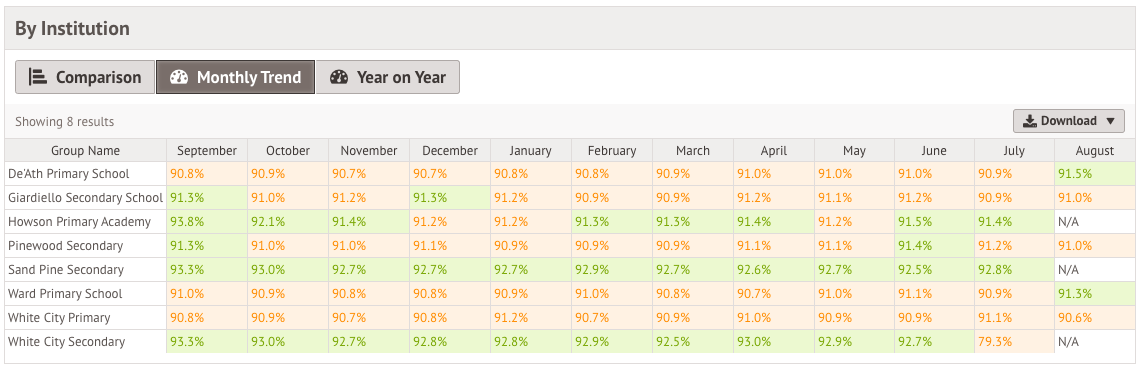Switch to the Comparison tab
The image size is (1140, 368).
(x=85, y=77)
